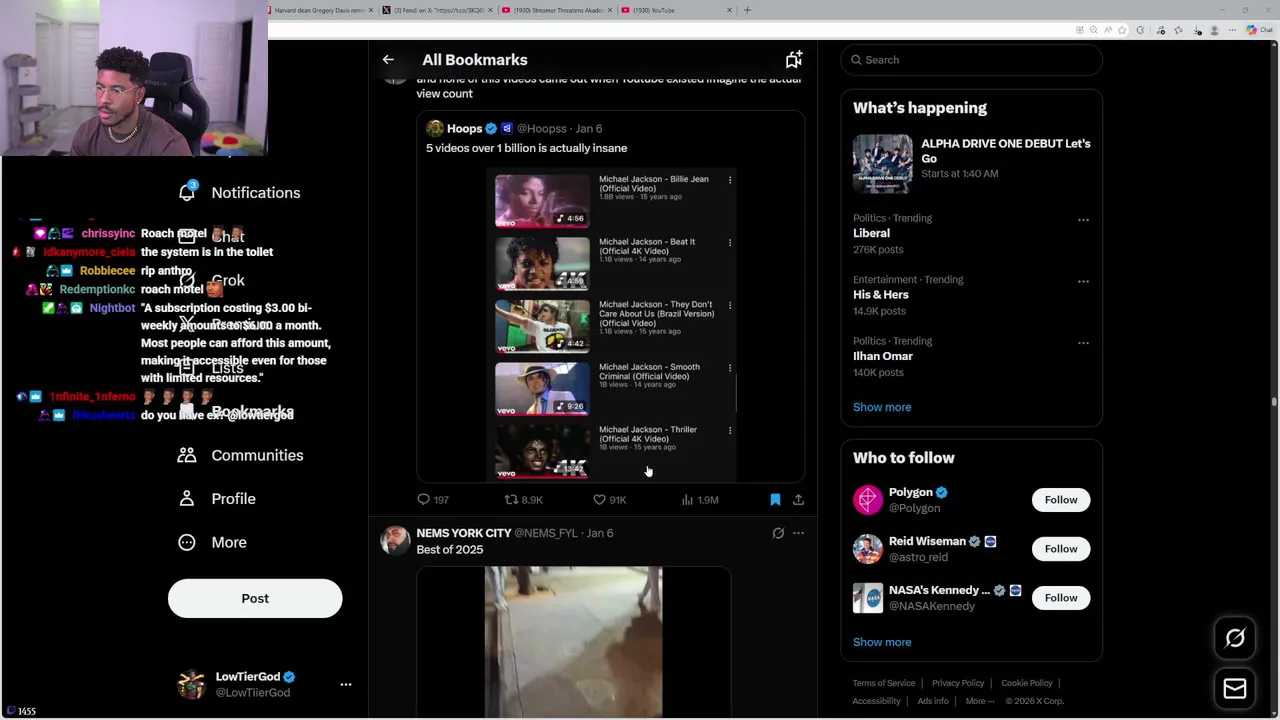Open Smooth Criminal video thumbnail
The width and height of the screenshot is (1280, 720).
[542, 388]
